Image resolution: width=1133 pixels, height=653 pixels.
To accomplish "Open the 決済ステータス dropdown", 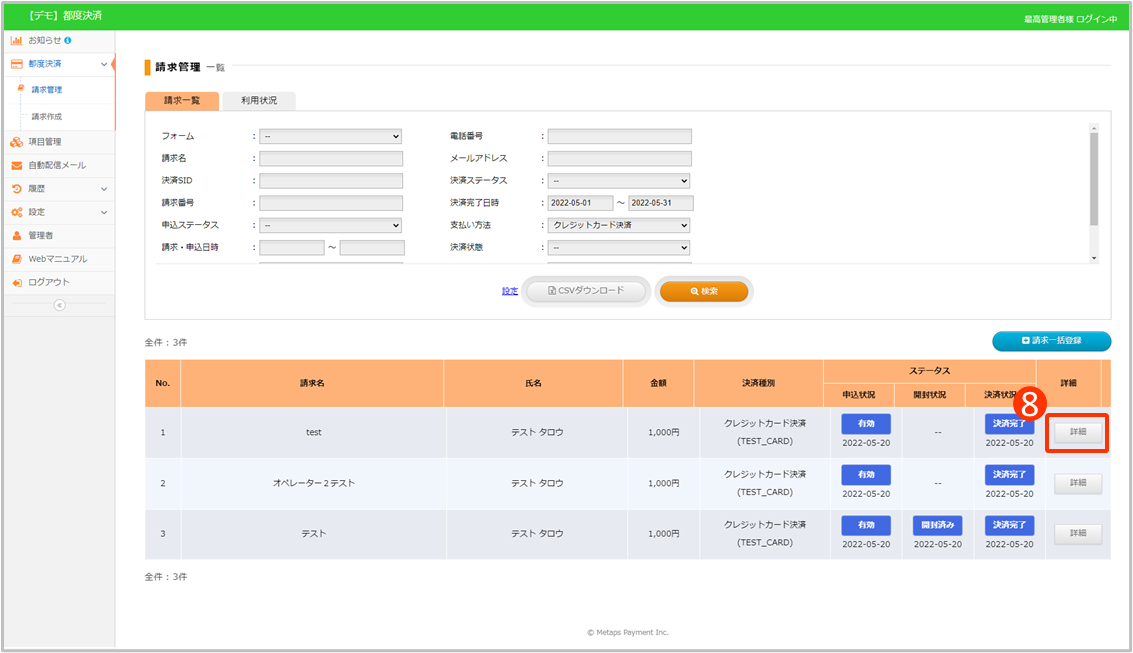I will 618,181.
